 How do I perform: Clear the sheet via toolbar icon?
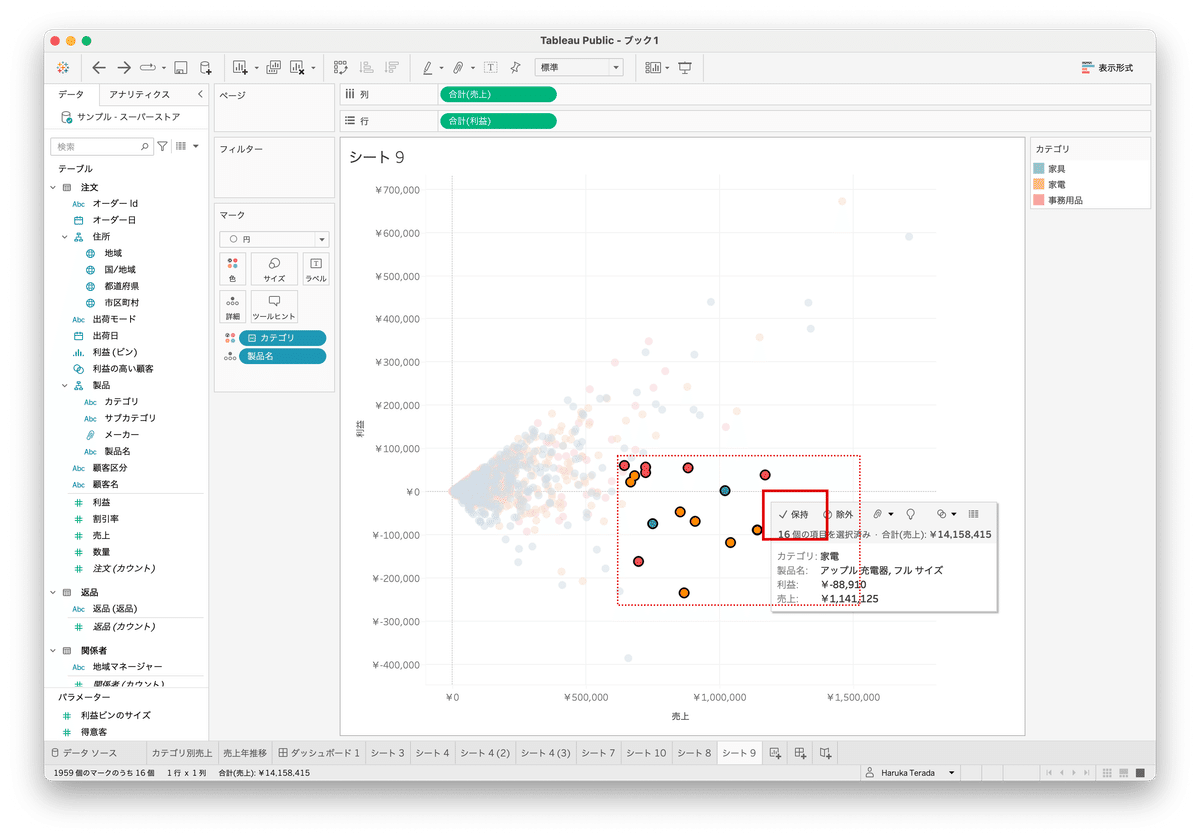pyautogui.click(x=297, y=68)
